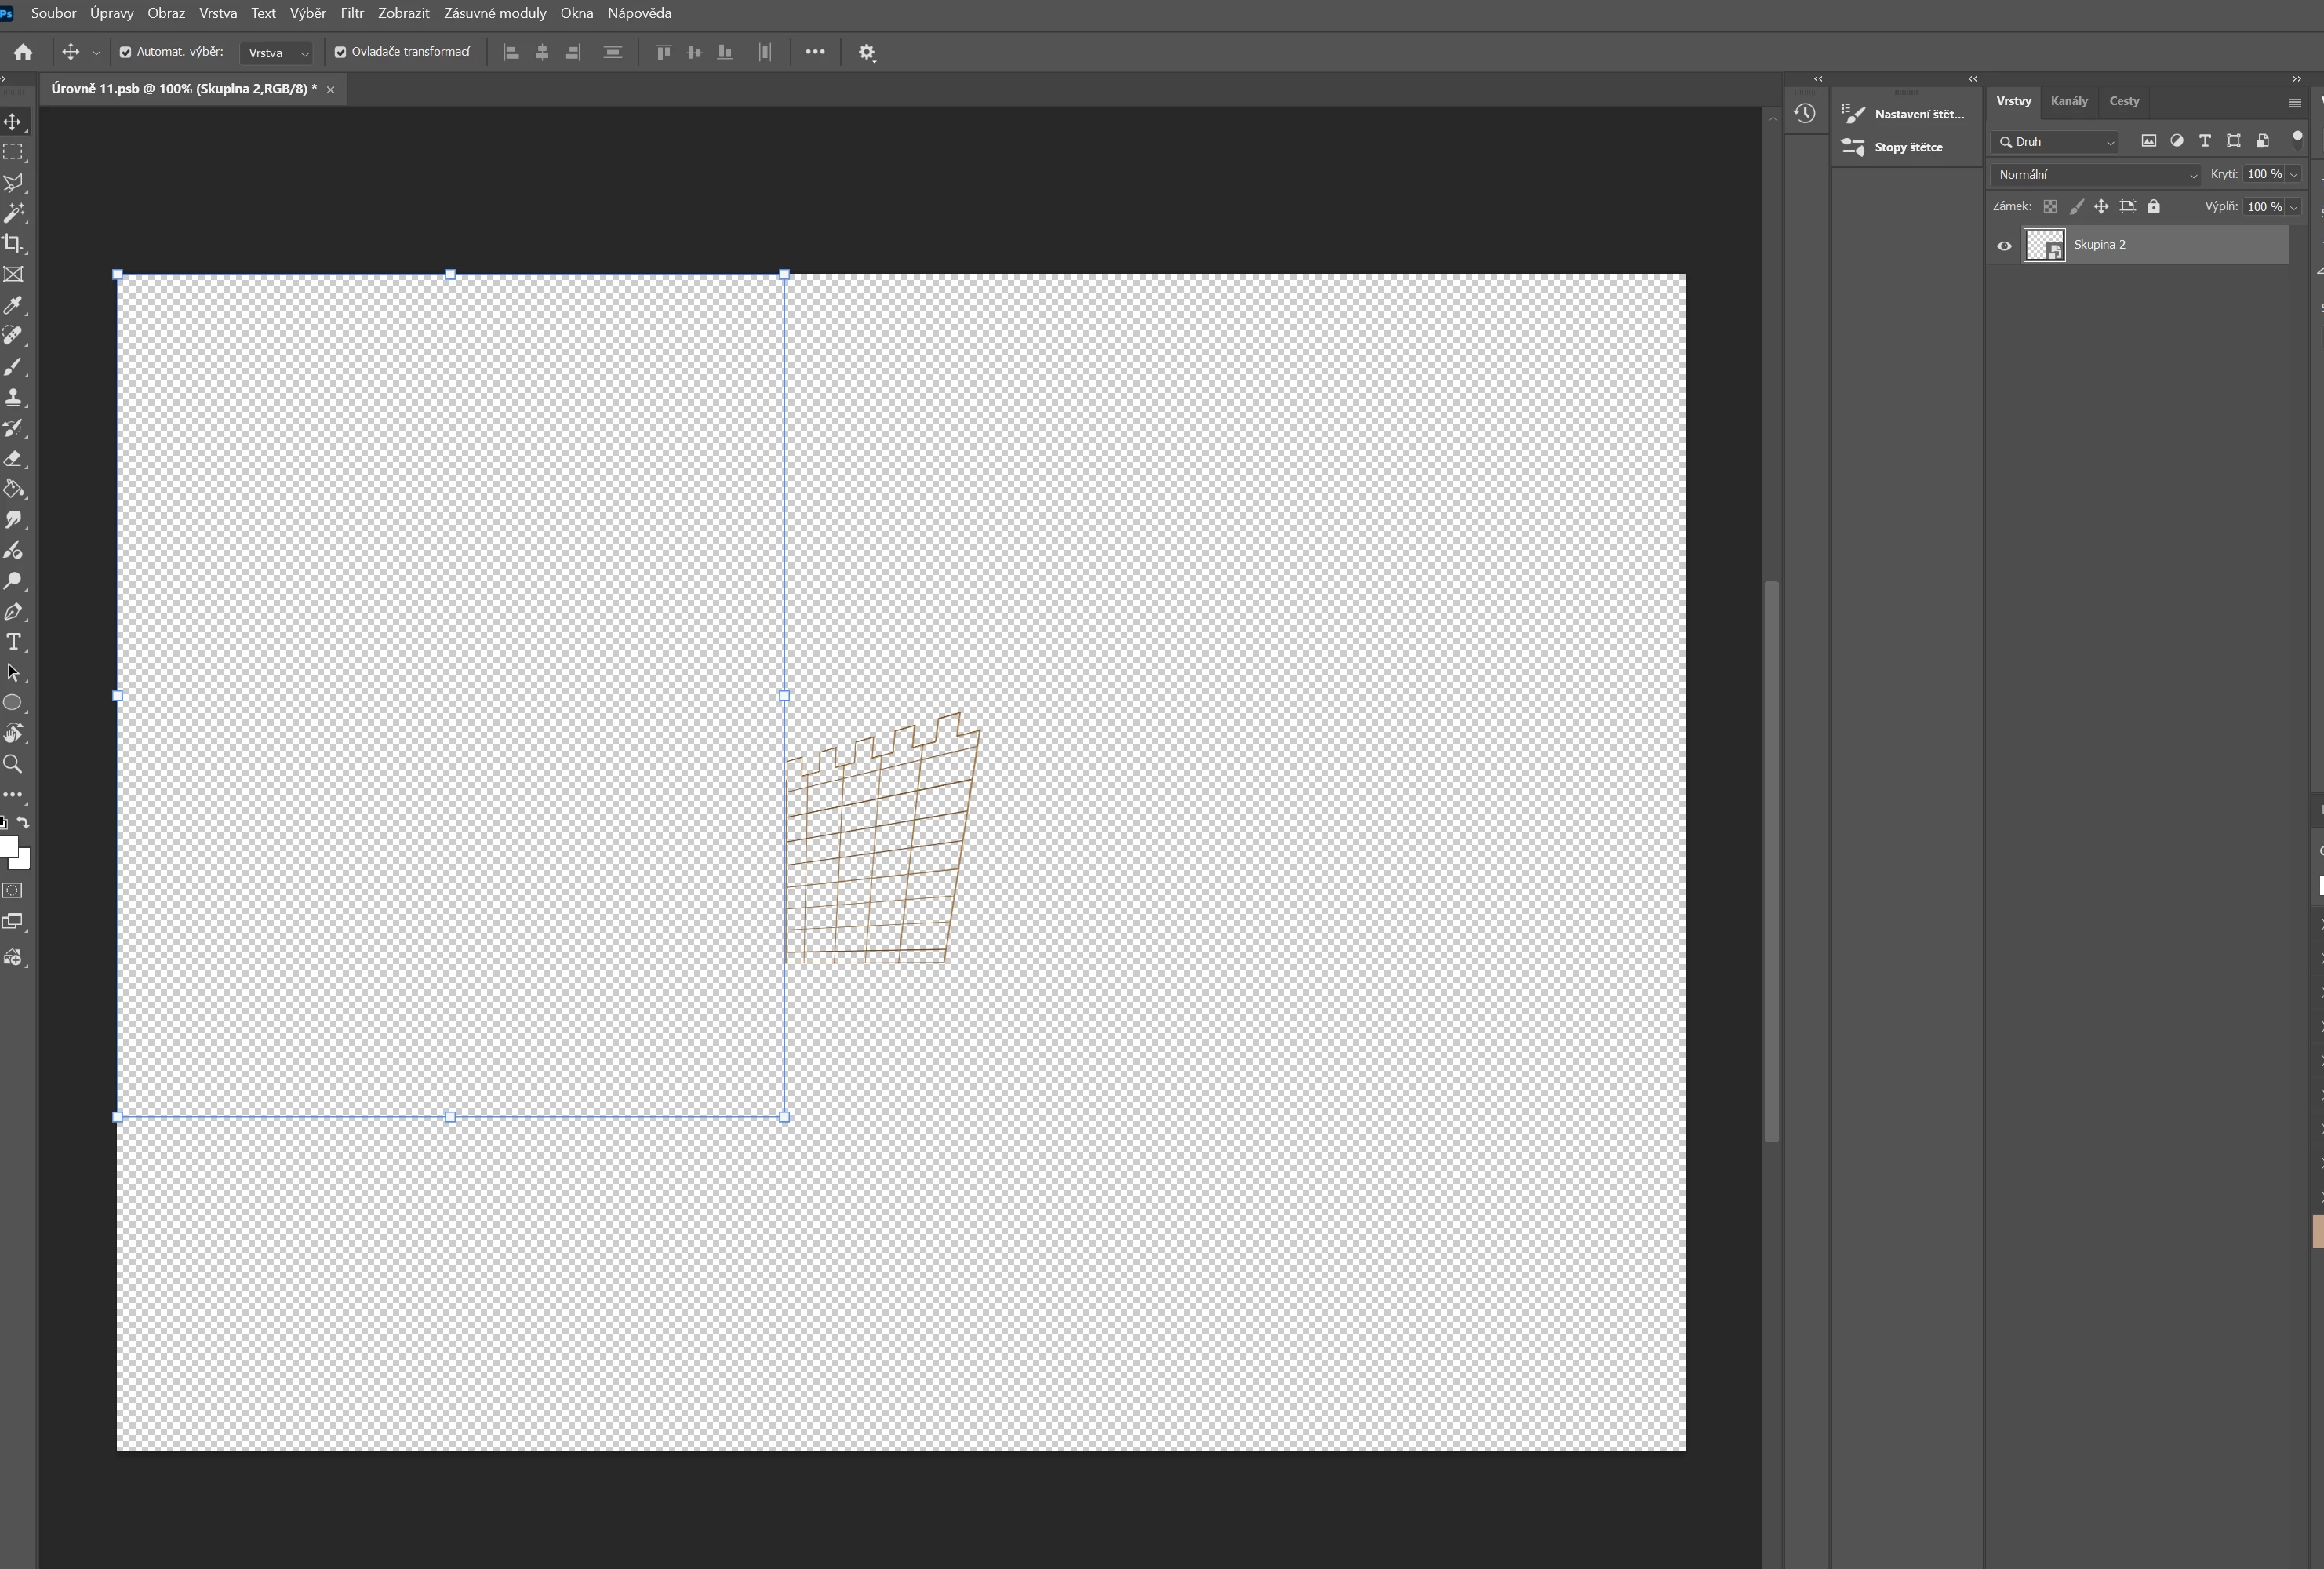Toggle the Ovladače transformací checkbox
The width and height of the screenshot is (2324, 1569).
tap(340, 52)
